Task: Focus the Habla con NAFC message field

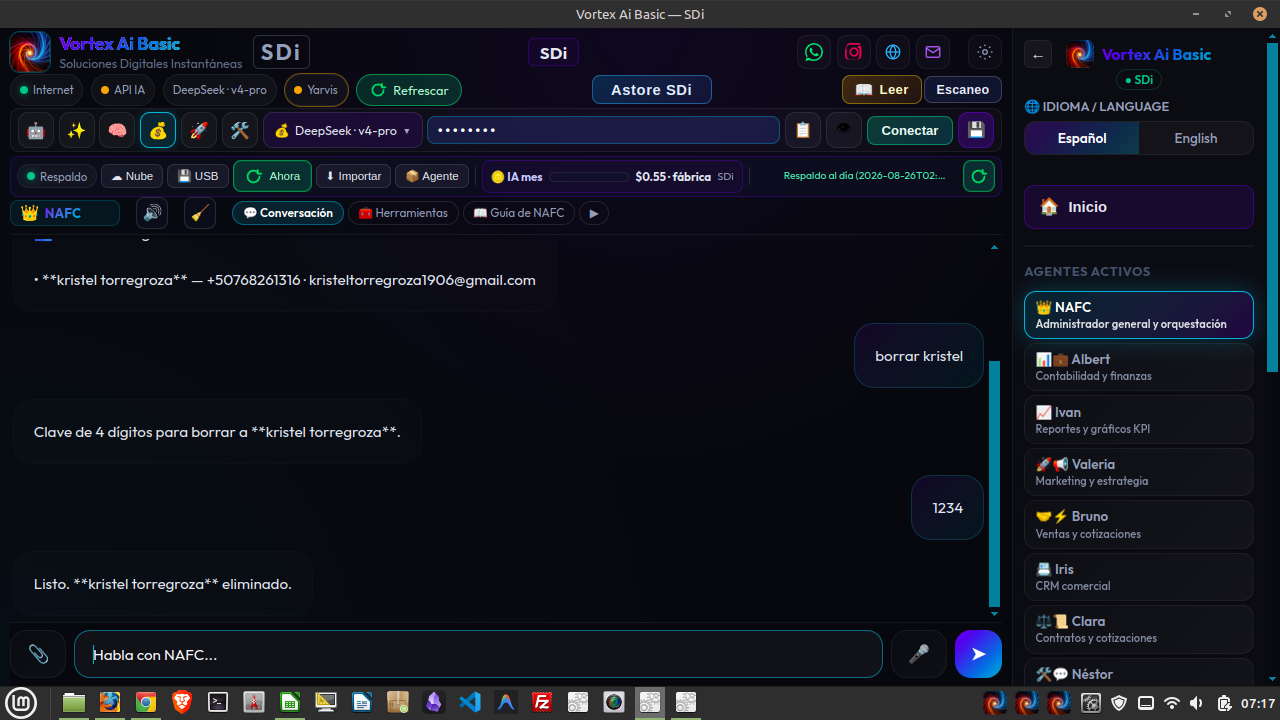Action: click(478, 654)
